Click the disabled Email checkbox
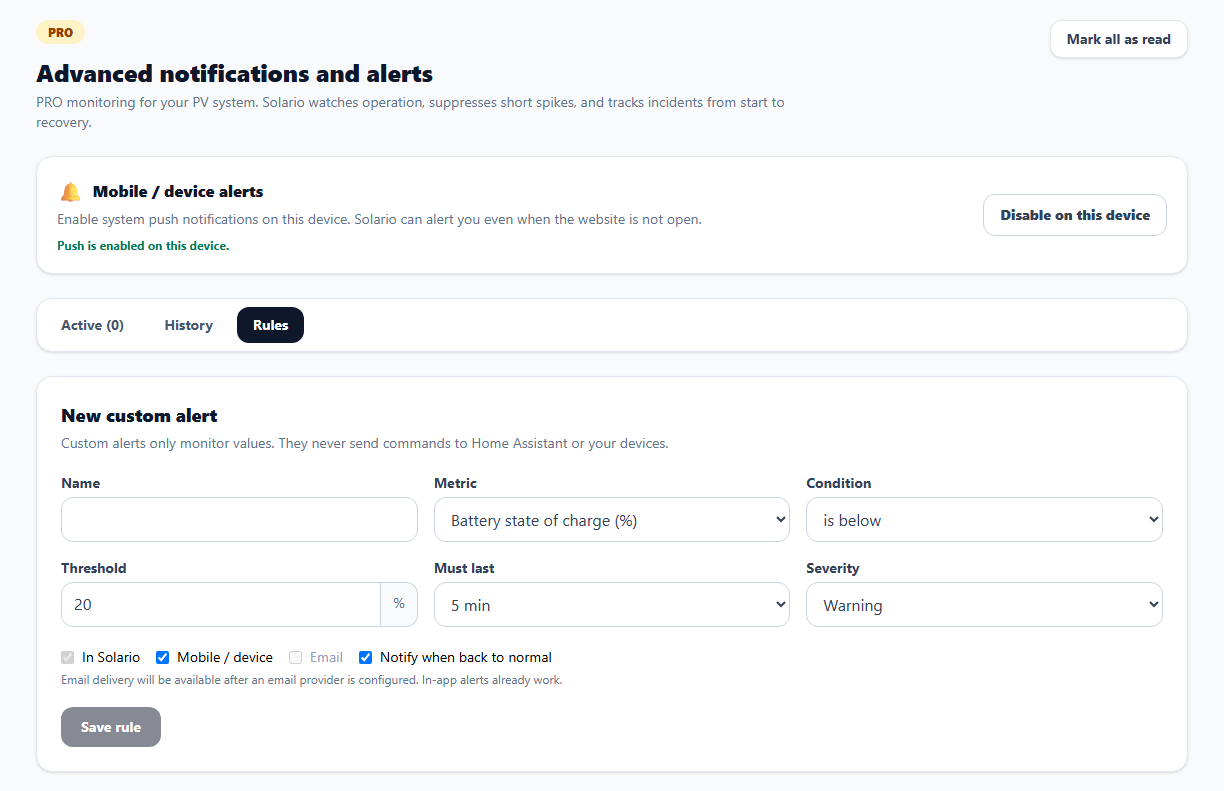Screen dimensions: 1224x791 295,658
